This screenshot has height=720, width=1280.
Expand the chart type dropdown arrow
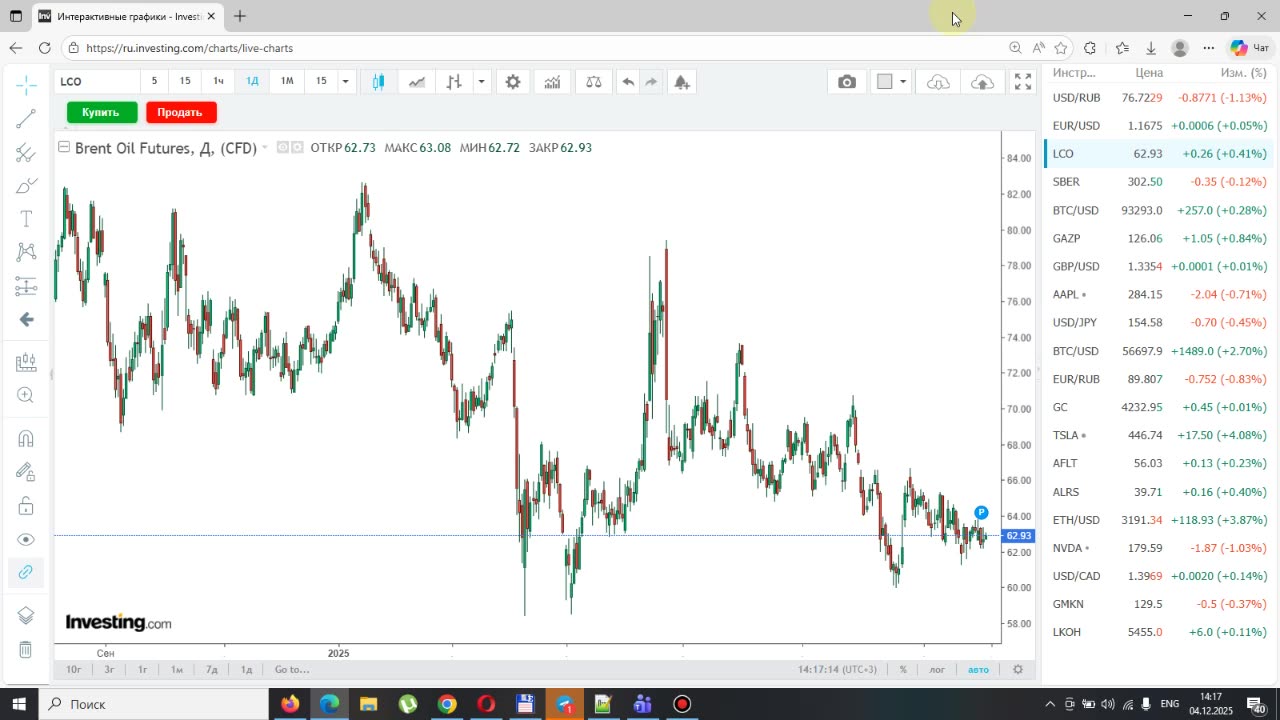point(481,82)
